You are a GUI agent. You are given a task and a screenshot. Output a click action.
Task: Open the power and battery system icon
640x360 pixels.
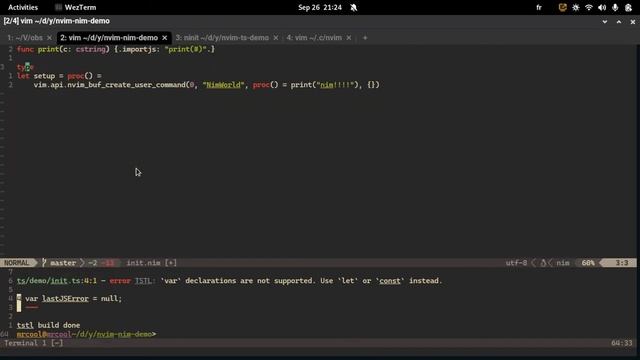pyautogui.click(x=628, y=7)
